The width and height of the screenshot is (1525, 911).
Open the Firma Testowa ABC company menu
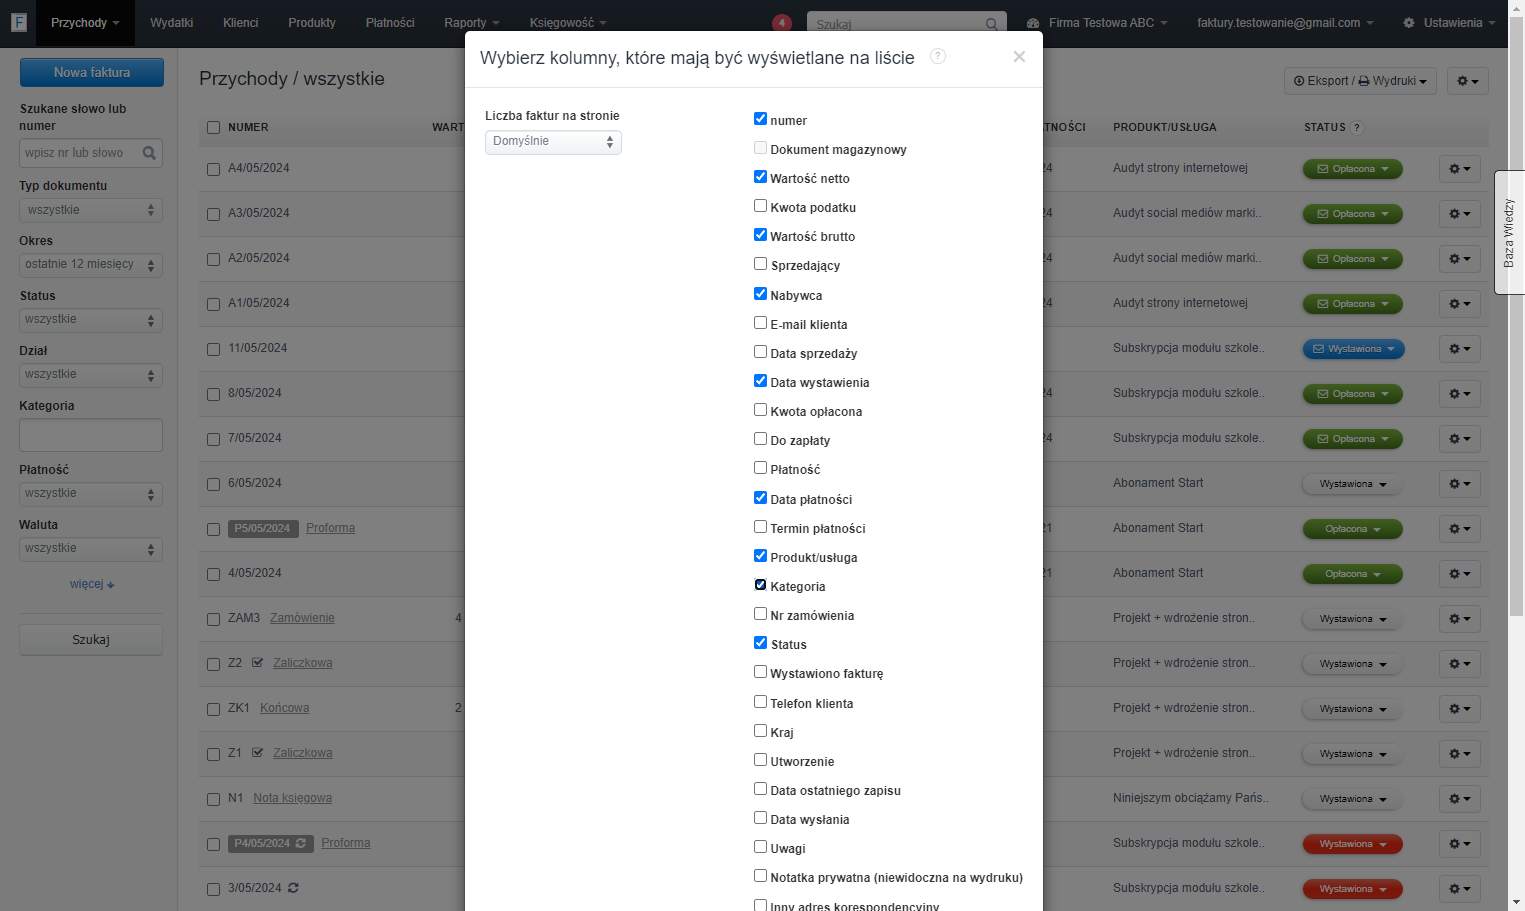(1097, 23)
